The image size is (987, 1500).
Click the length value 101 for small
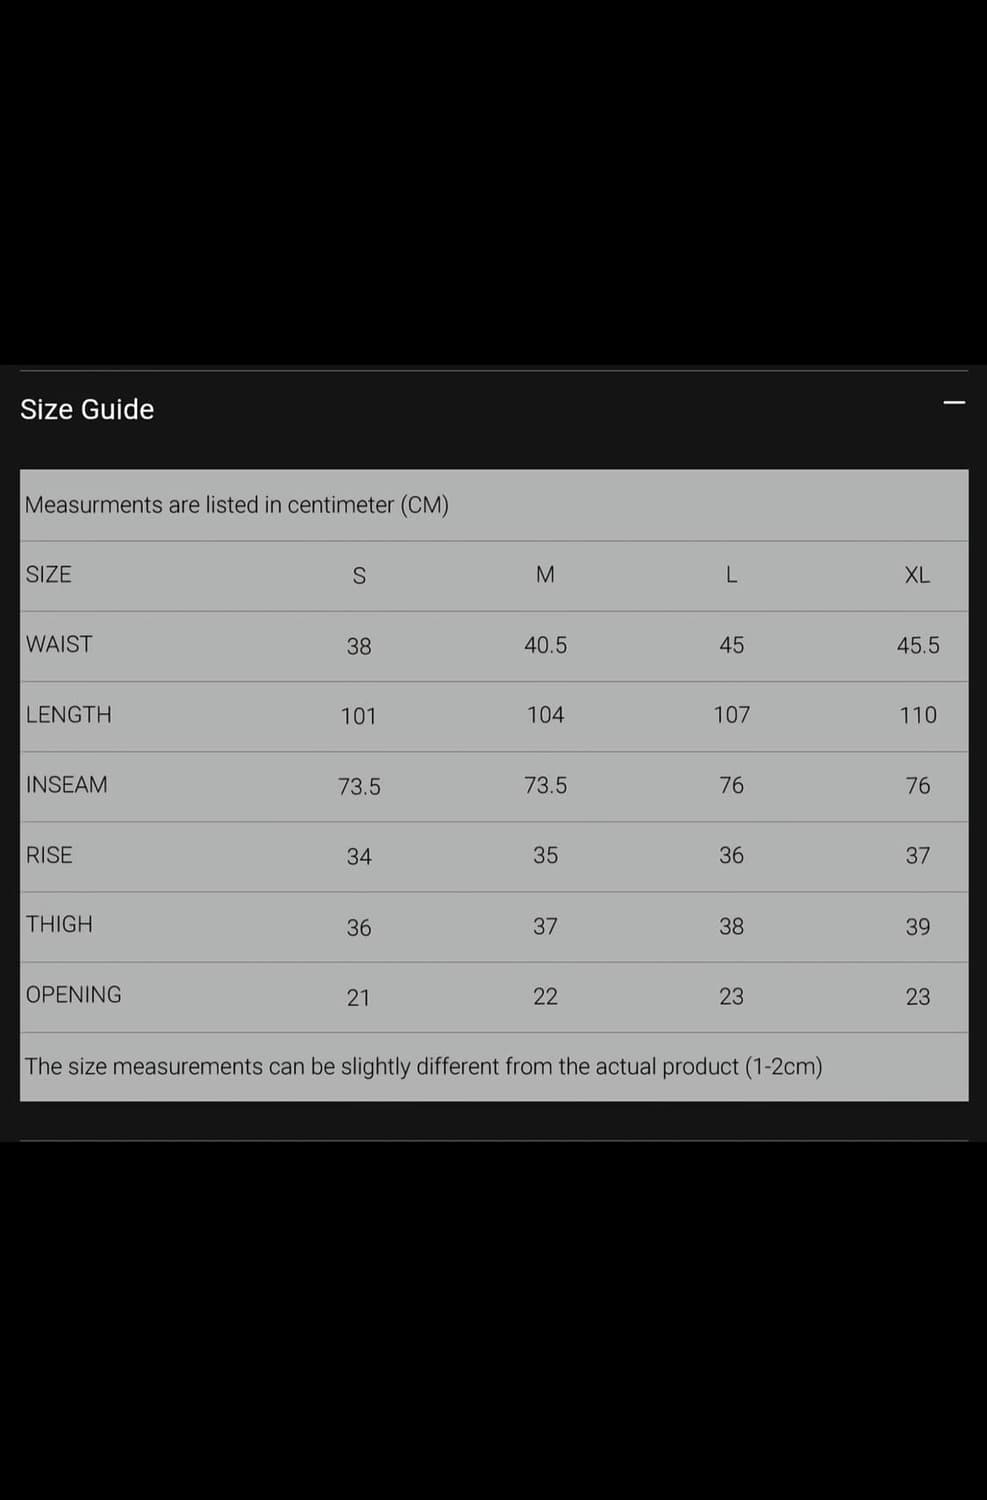click(x=359, y=716)
